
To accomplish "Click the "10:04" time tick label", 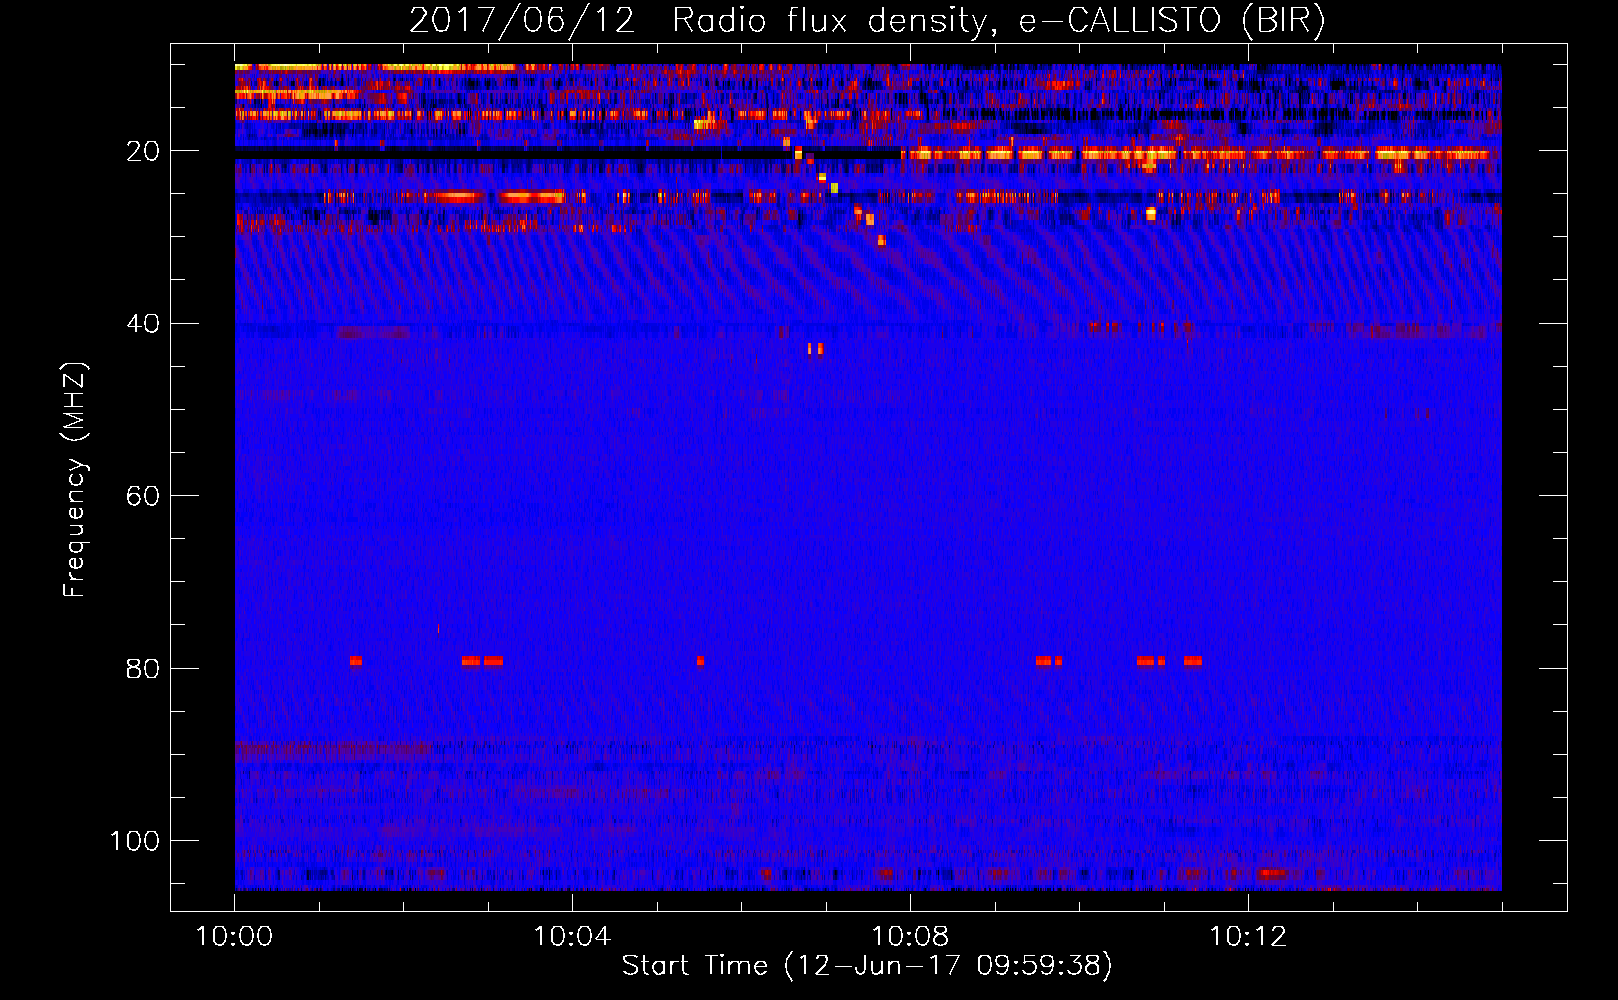I will (x=572, y=937).
